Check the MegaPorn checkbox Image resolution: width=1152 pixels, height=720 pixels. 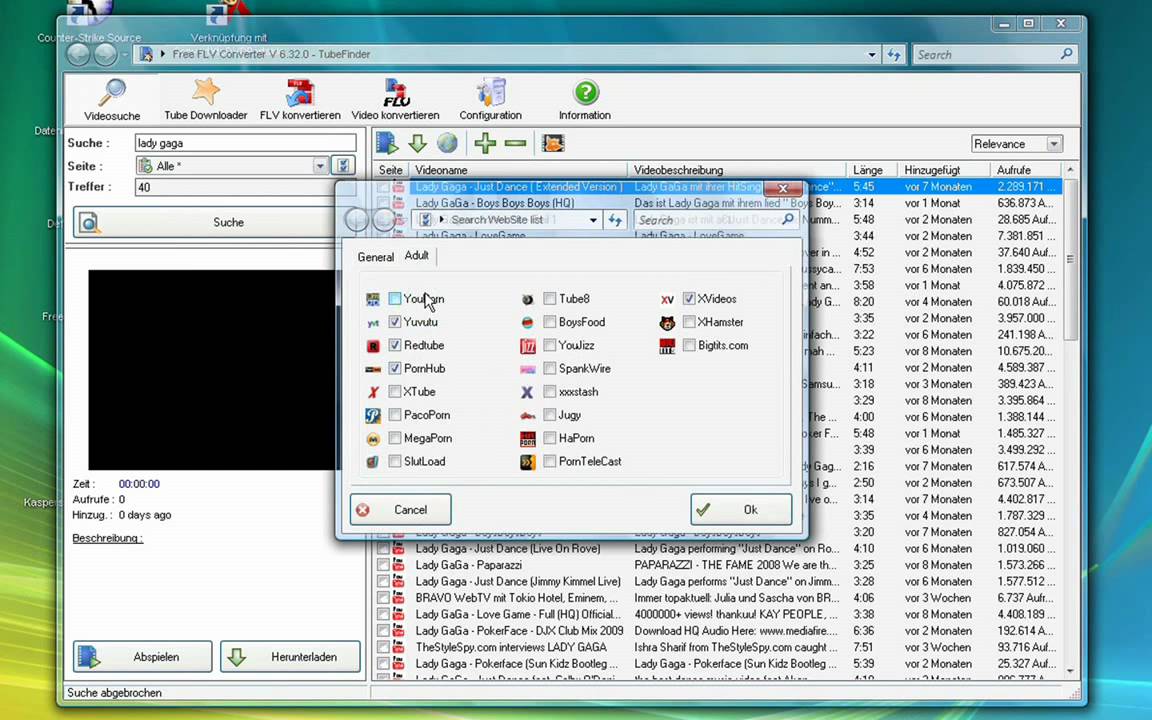tap(395, 439)
